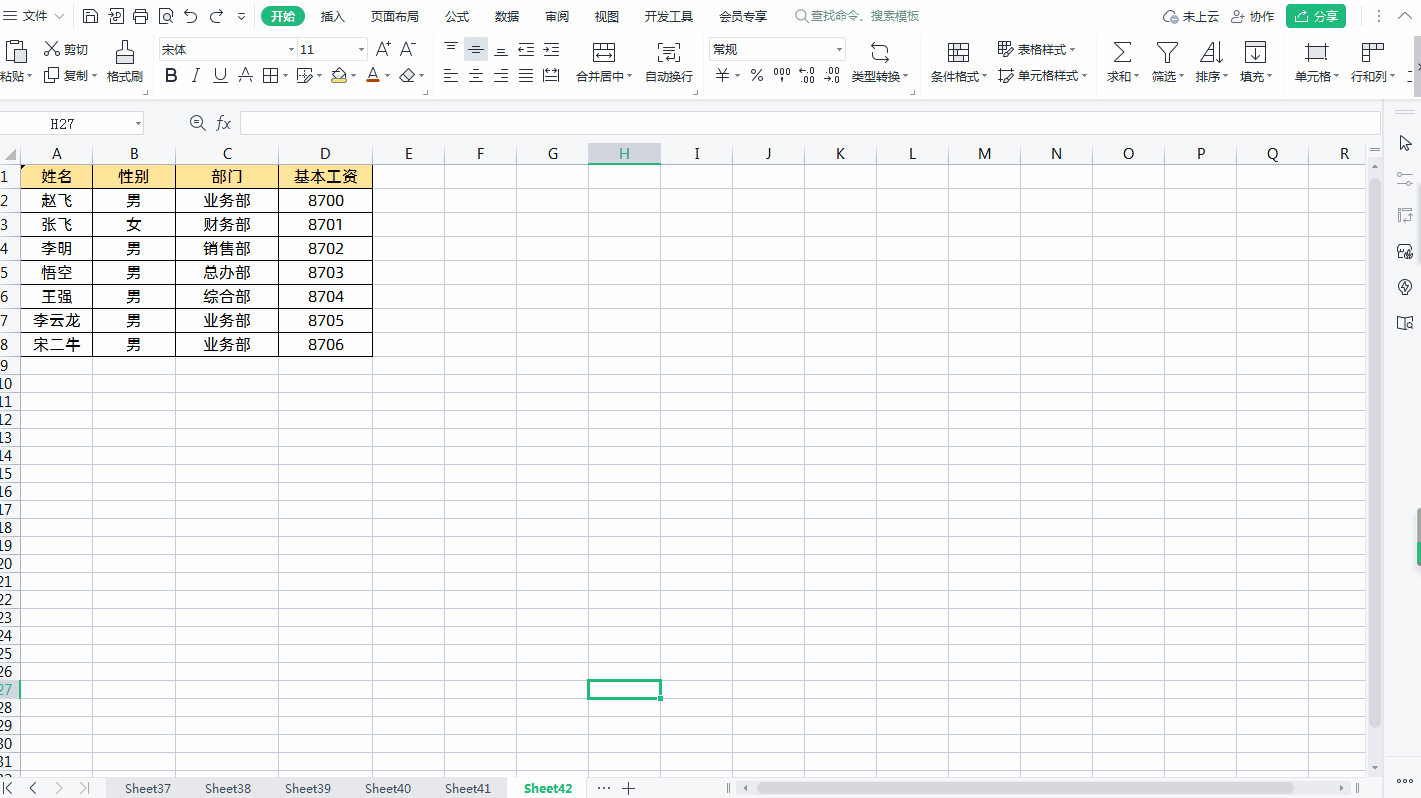Select the Format Painter (格式刷) tool
The width and height of the screenshot is (1421, 798).
tap(125, 62)
